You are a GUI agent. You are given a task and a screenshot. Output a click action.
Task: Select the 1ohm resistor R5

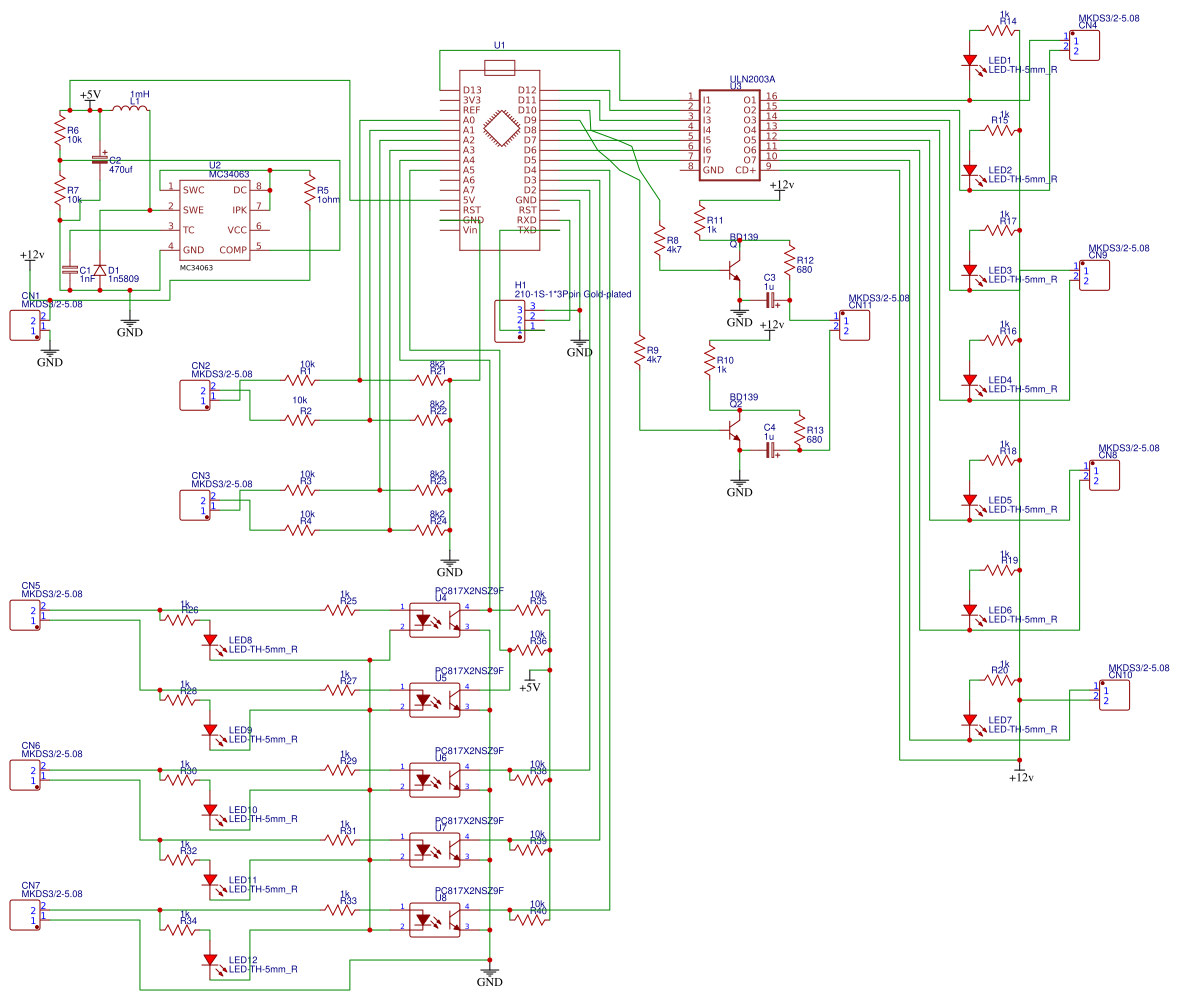tap(310, 191)
